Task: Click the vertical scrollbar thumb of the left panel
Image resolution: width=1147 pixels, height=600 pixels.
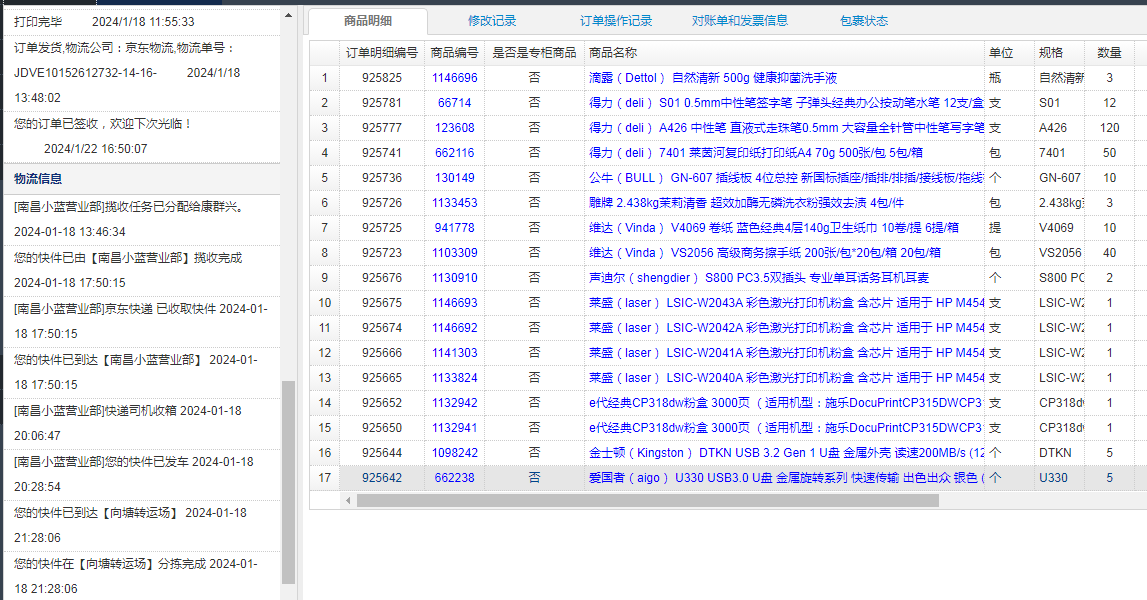Action: (288, 482)
